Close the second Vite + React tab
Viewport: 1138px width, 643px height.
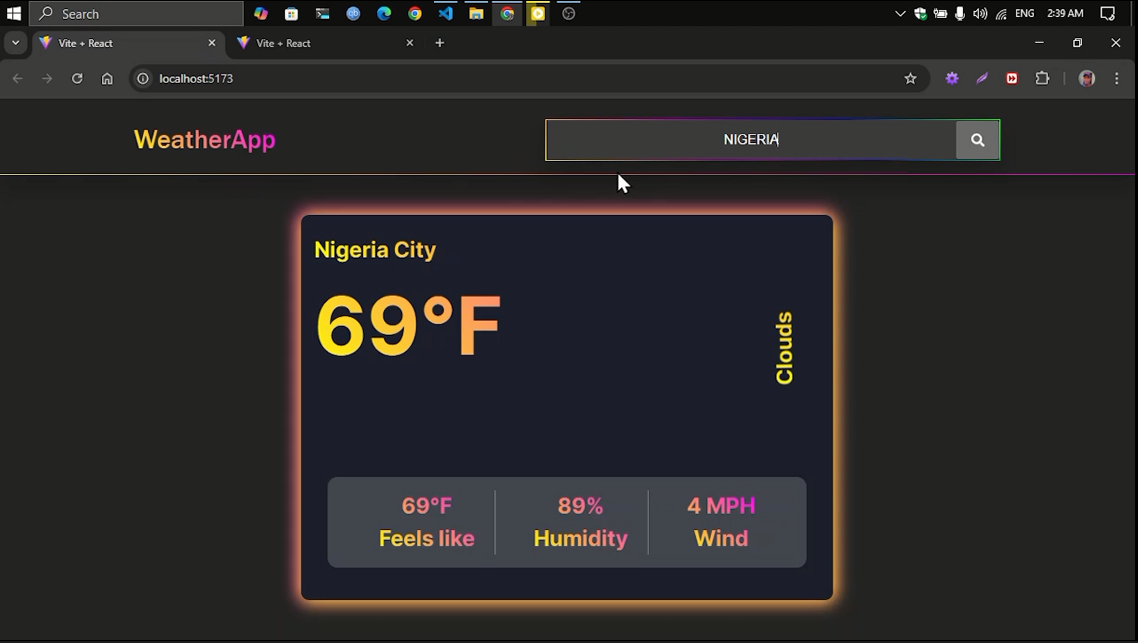(x=410, y=43)
